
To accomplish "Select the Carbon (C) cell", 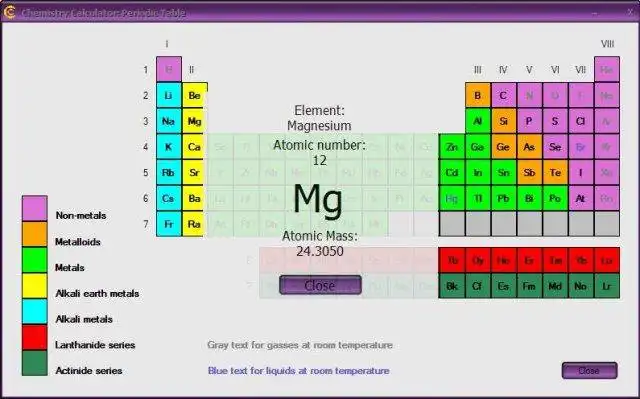I will pyautogui.click(x=504, y=95).
